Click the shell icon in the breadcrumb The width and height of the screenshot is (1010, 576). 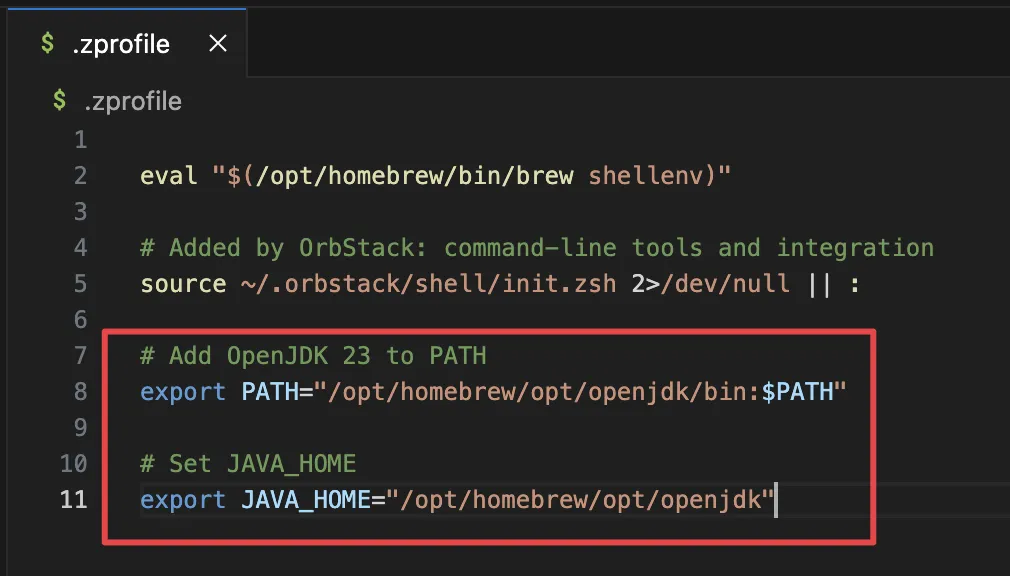(60, 101)
